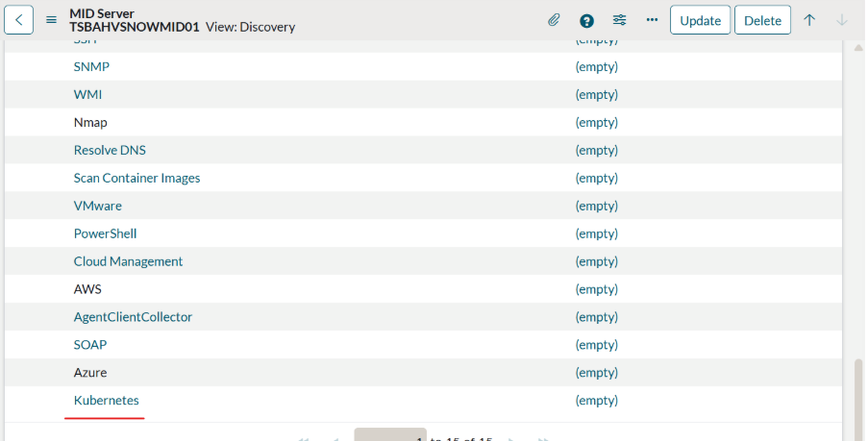Open personalize form settings icon
The height and width of the screenshot is (441, 868).
pos(619,20)
